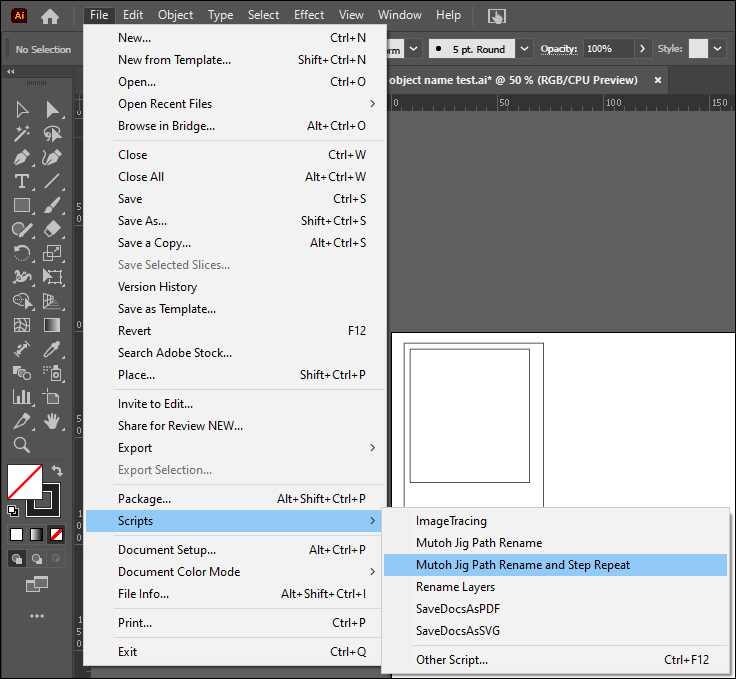Select the Artboard tool
The height and width of the screenshot is (679, 736).
(x=52, y=397)
